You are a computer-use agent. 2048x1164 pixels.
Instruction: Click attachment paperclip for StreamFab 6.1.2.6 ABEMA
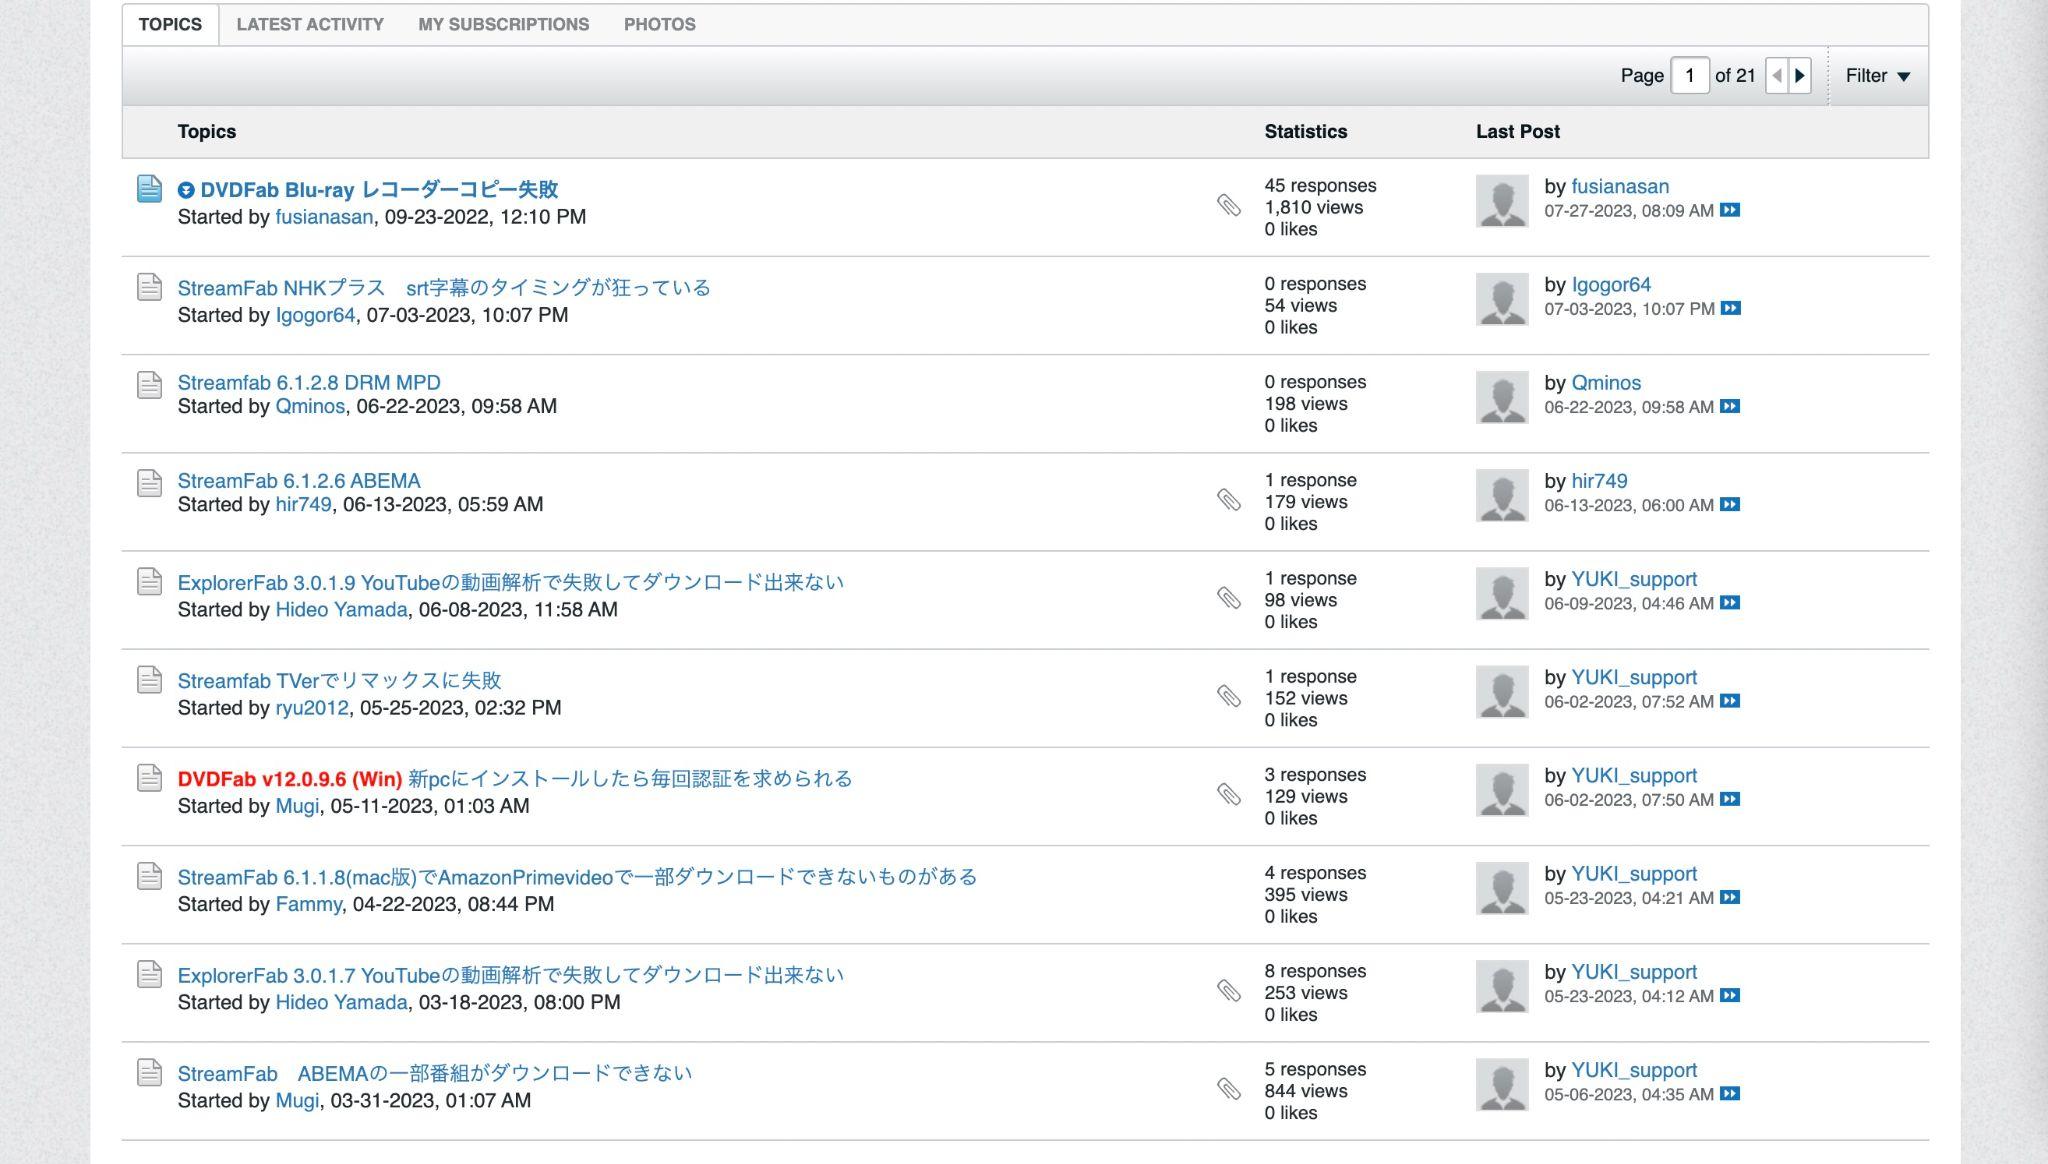tap(1229, 499)
